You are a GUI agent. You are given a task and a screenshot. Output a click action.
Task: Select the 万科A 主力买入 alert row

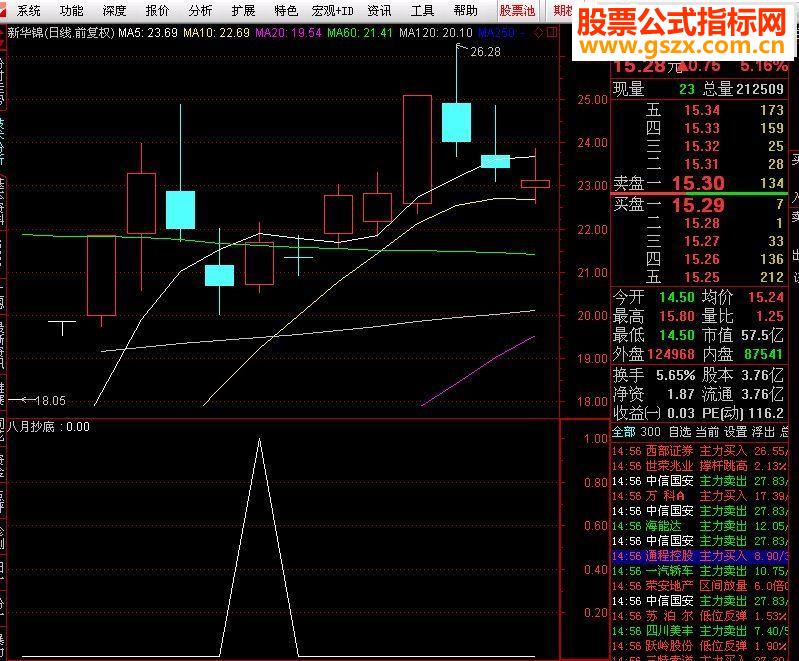coord(700,496)
